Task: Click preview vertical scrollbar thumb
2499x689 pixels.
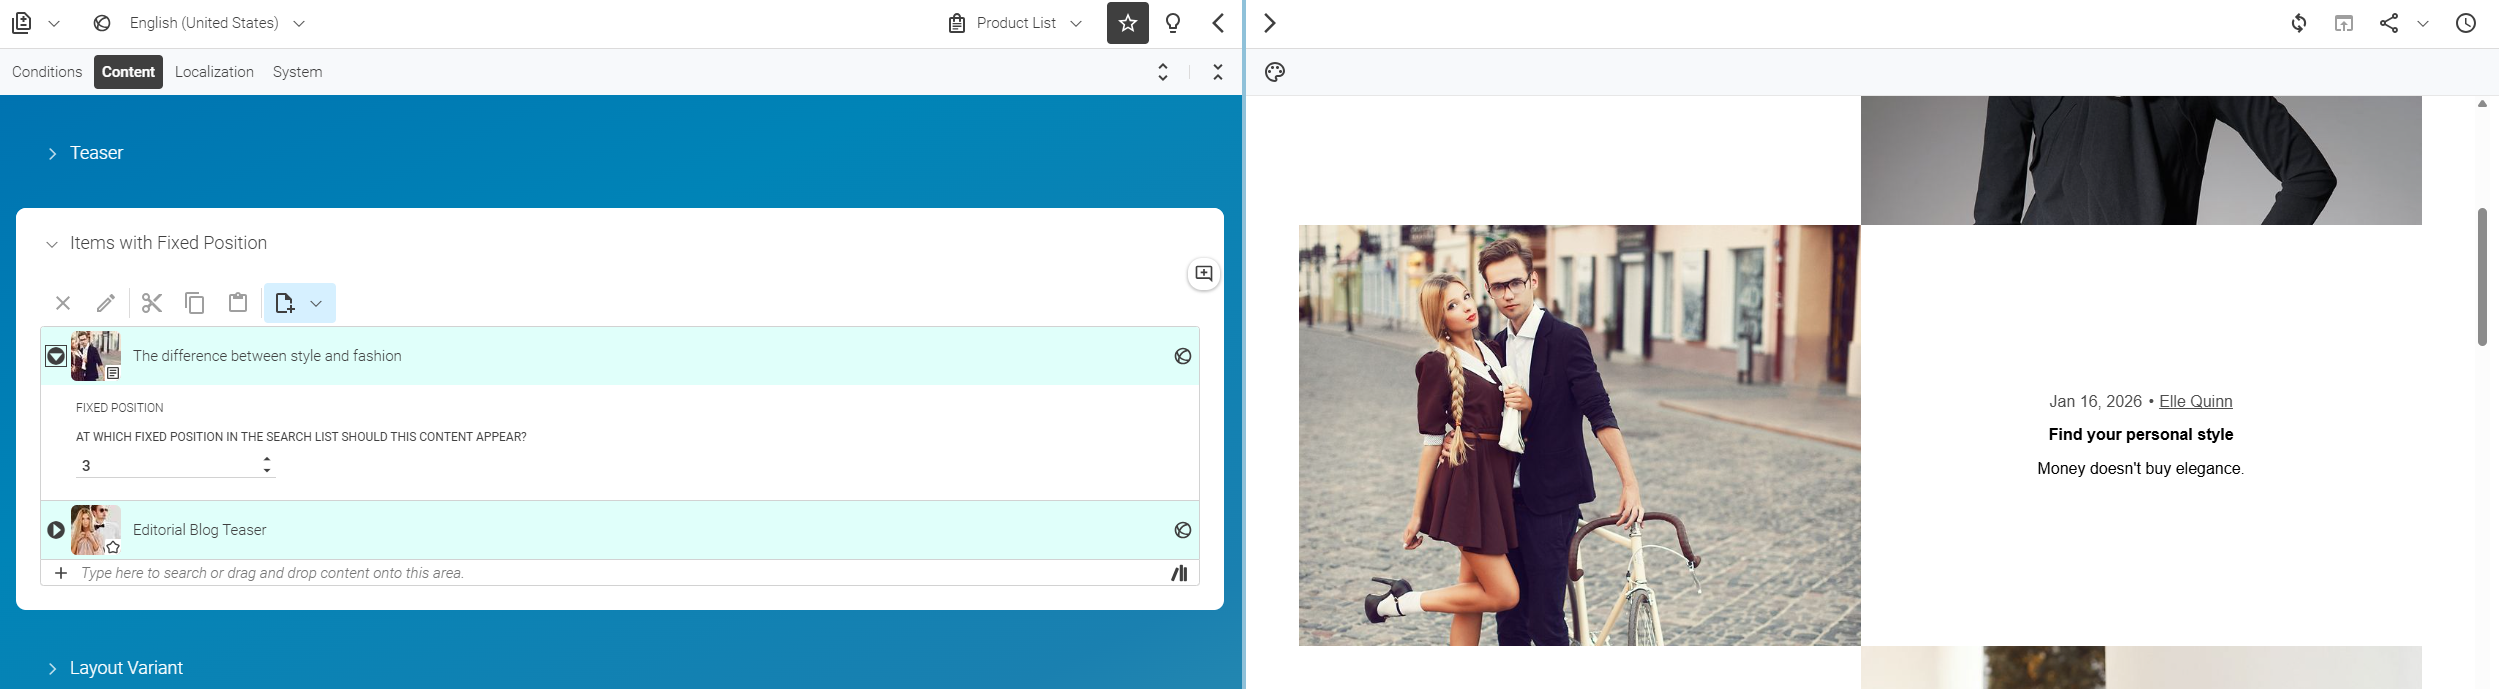Action: [2483, 277]
